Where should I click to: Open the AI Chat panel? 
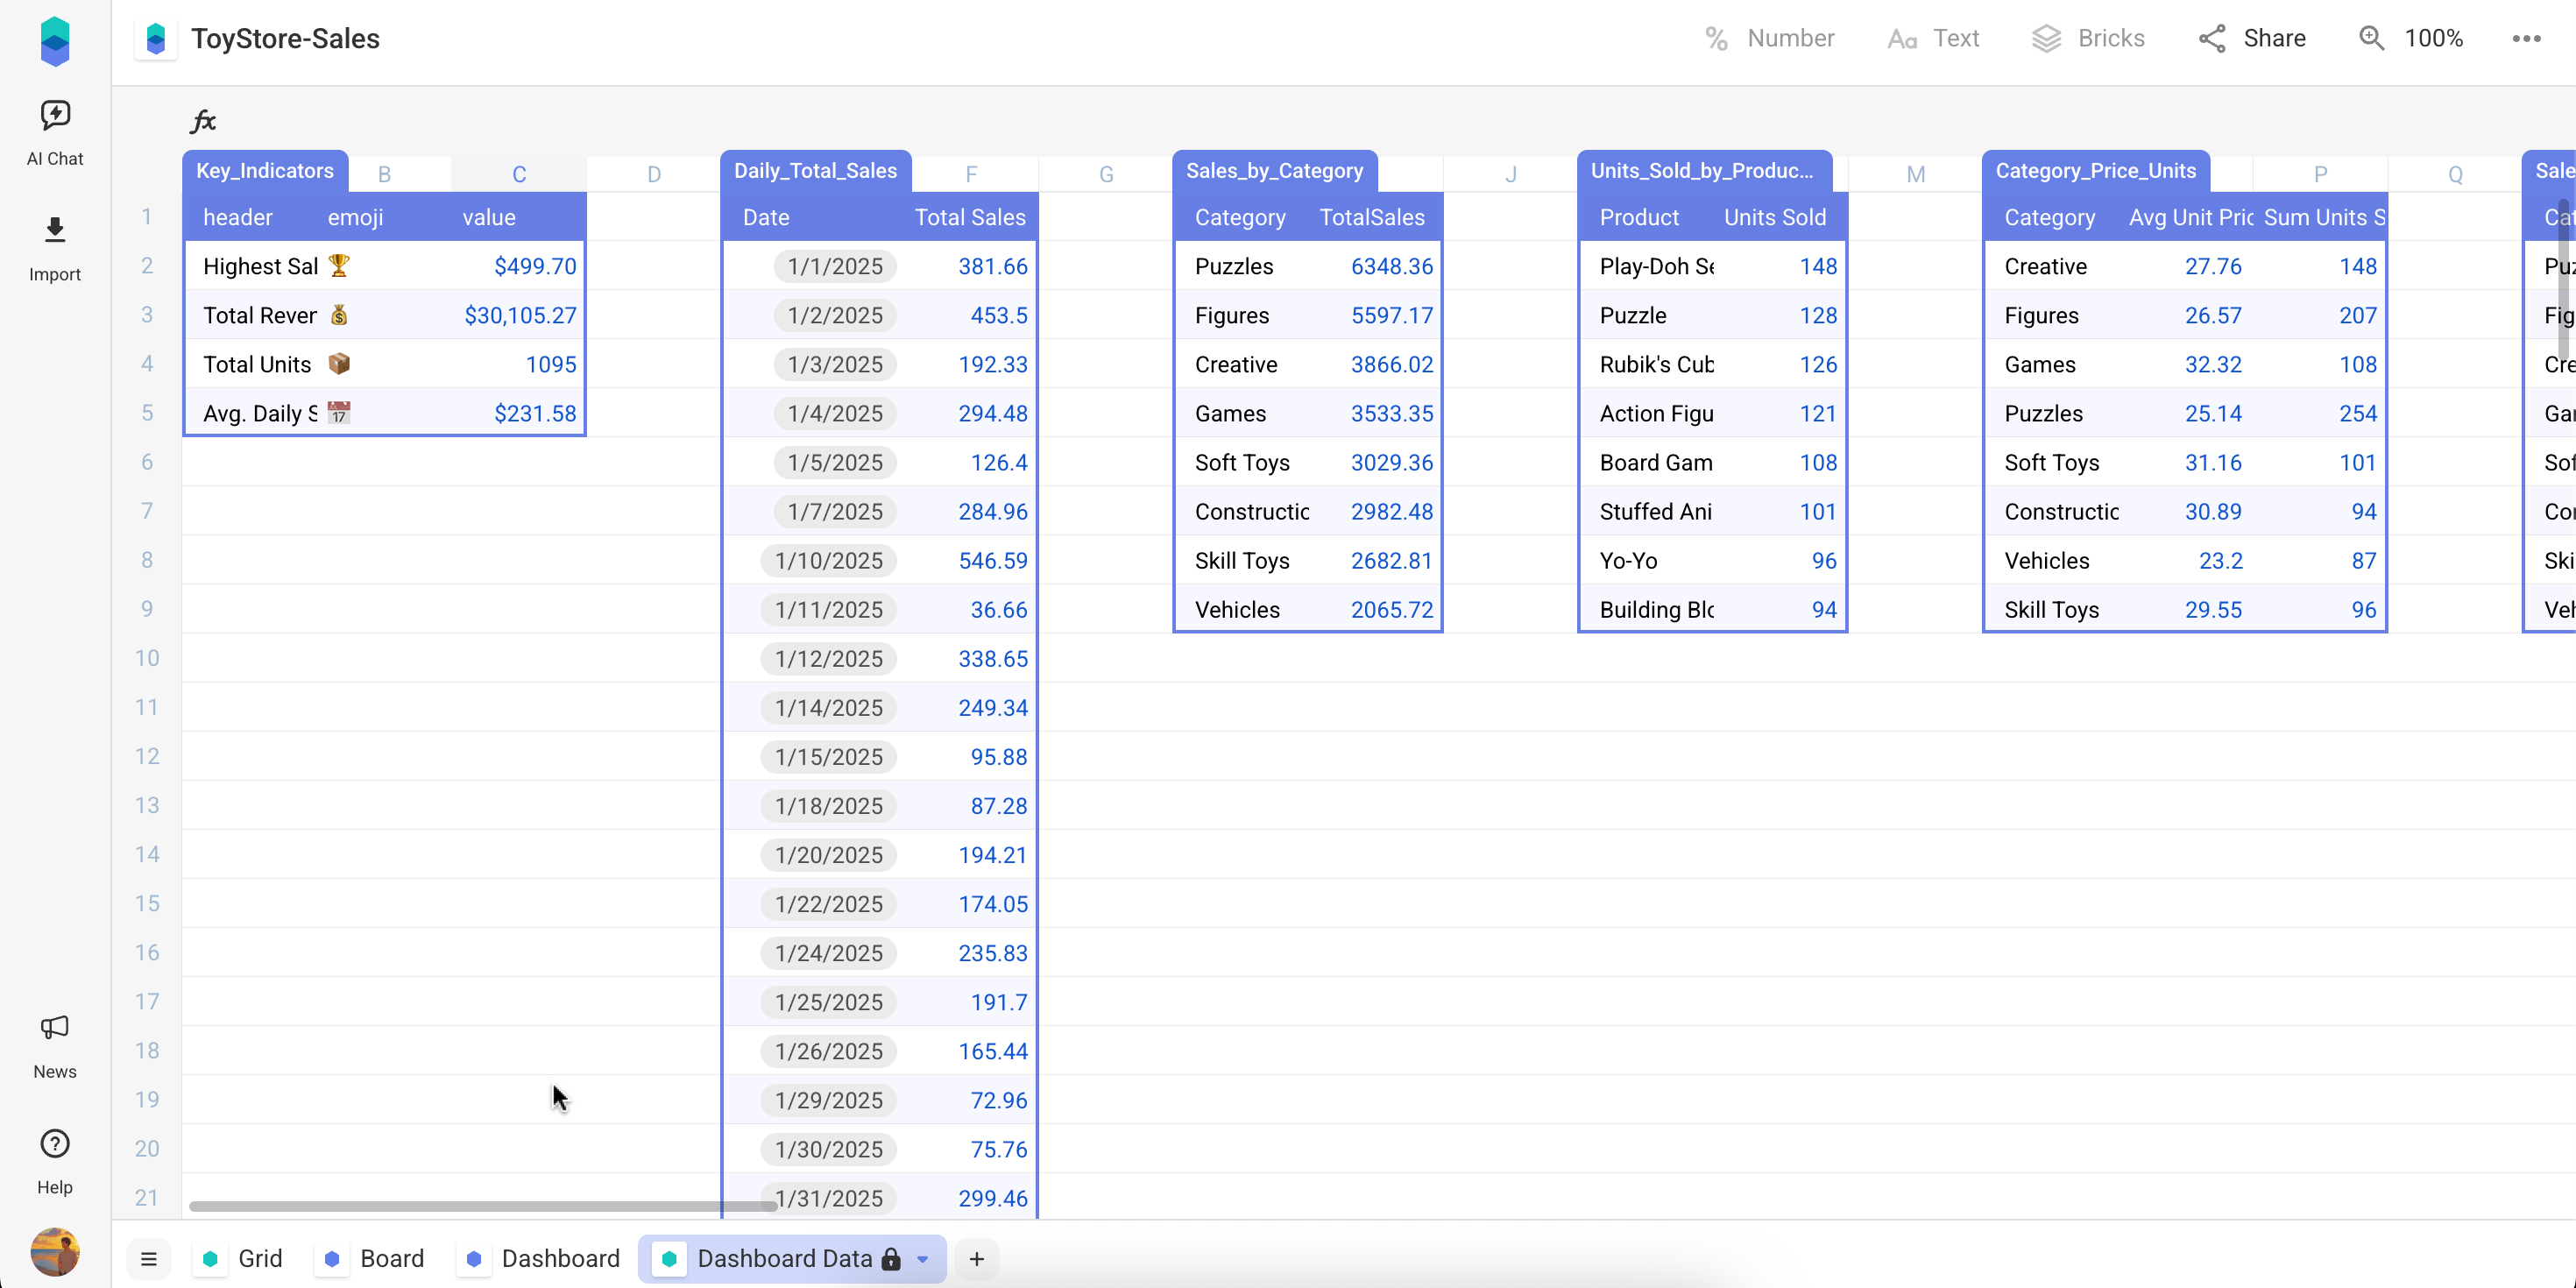coord(54,128)
